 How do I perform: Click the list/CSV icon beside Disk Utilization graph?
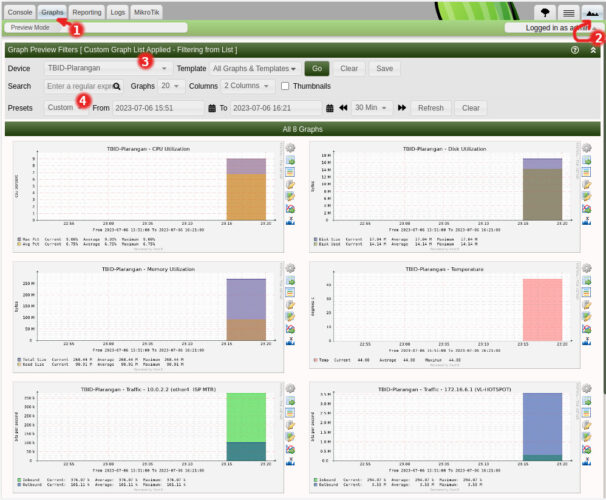[587, 172]
